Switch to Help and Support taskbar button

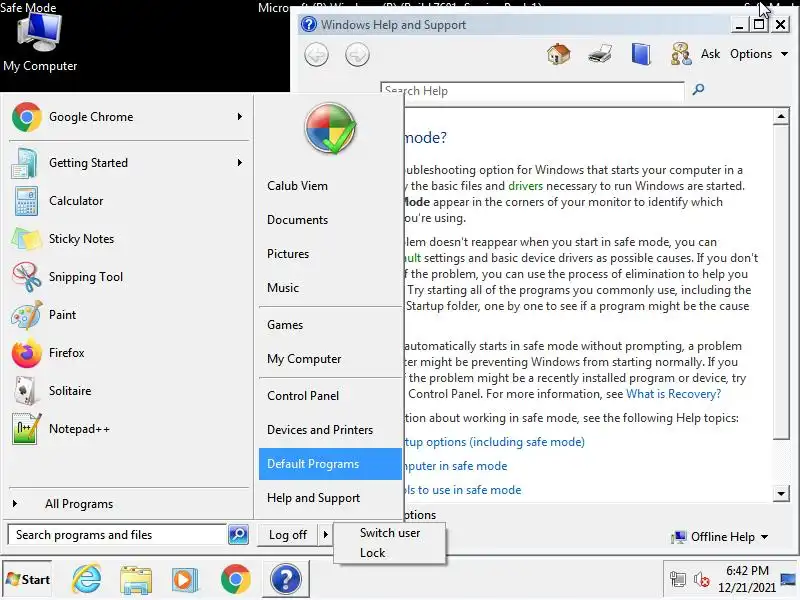click(x=286, y=579)
